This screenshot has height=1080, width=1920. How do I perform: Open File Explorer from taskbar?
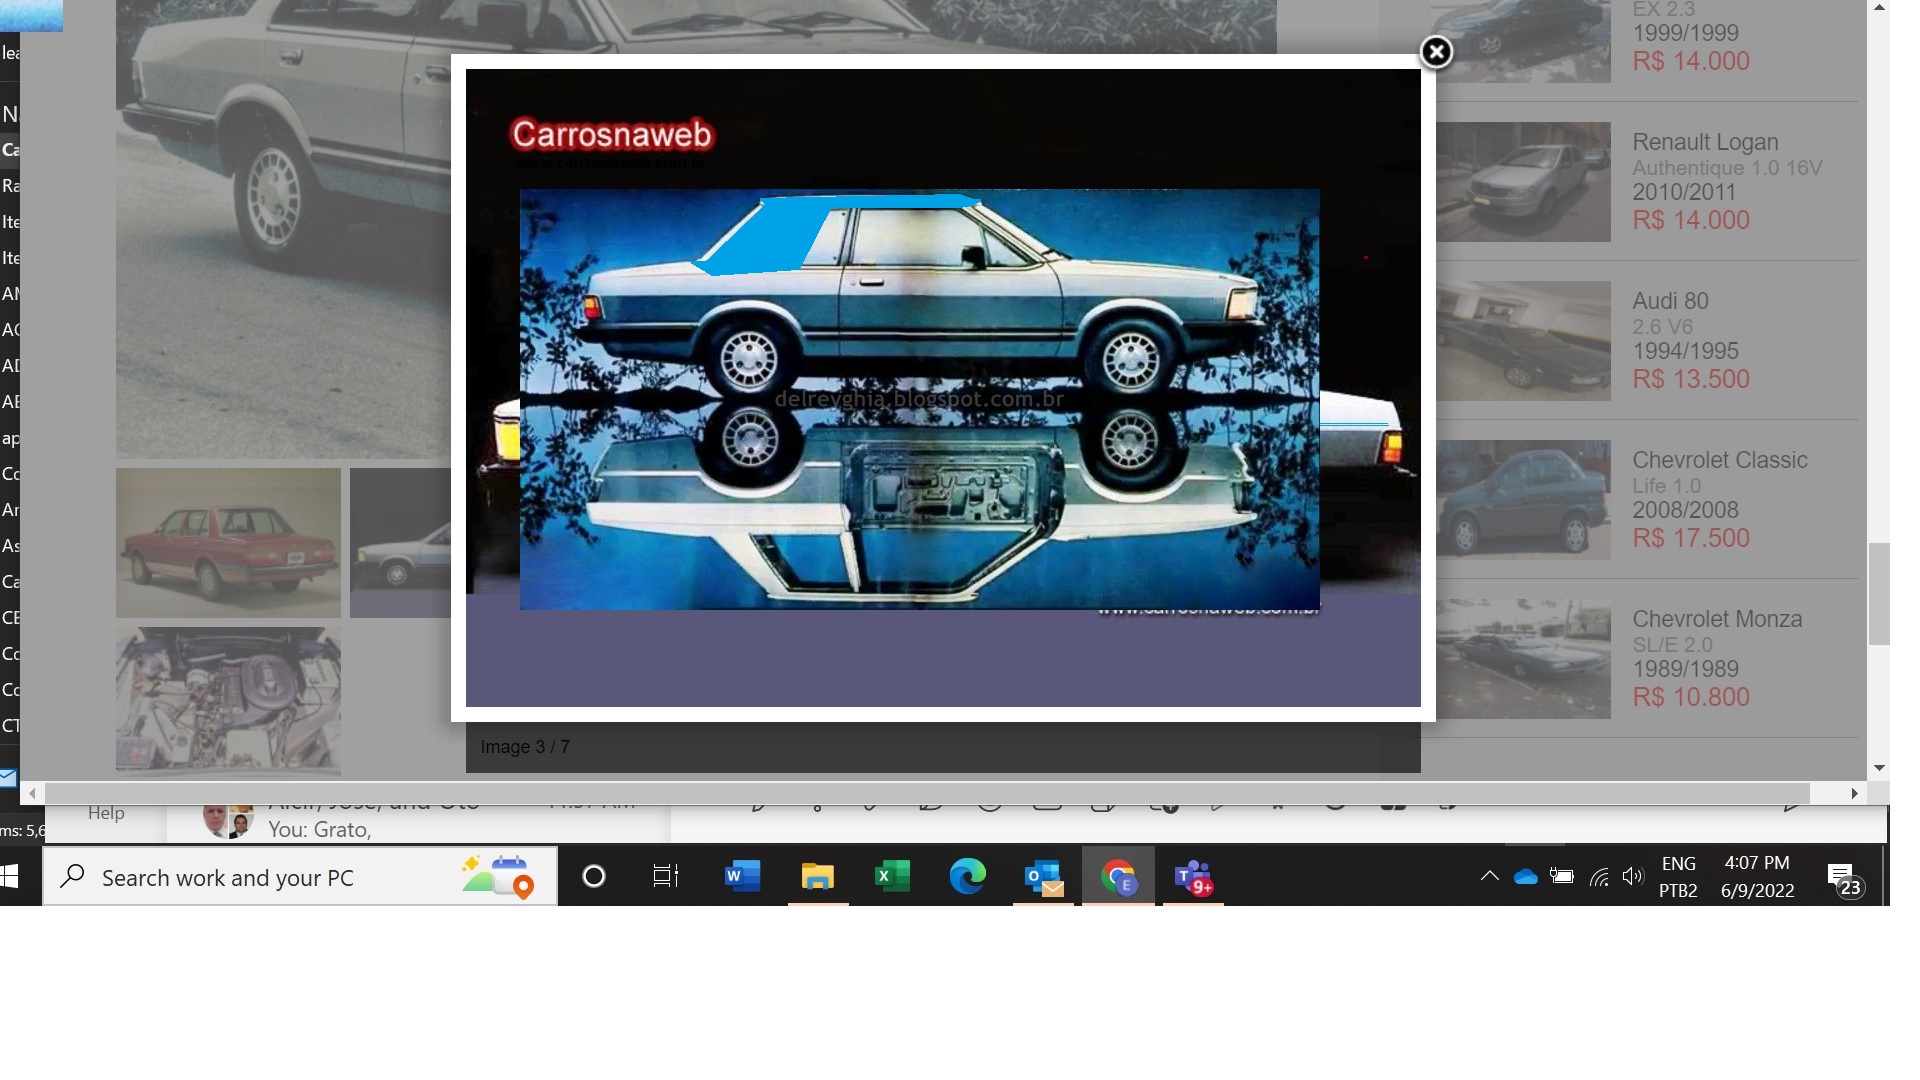[817, 877]
